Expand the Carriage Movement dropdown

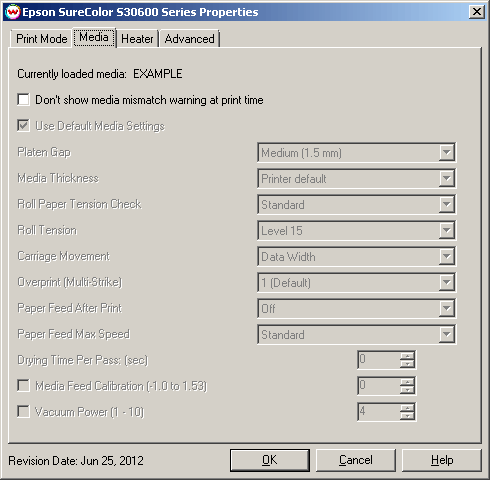pyautogui.click(x=356, y=257)
